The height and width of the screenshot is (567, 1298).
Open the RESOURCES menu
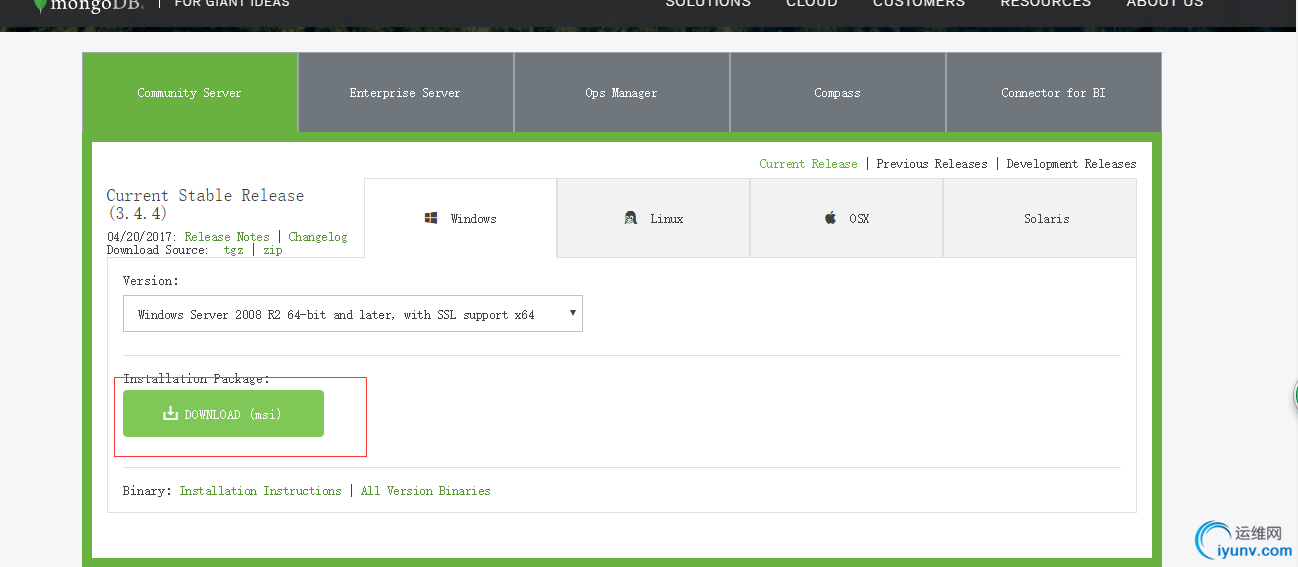[1046, 4]
